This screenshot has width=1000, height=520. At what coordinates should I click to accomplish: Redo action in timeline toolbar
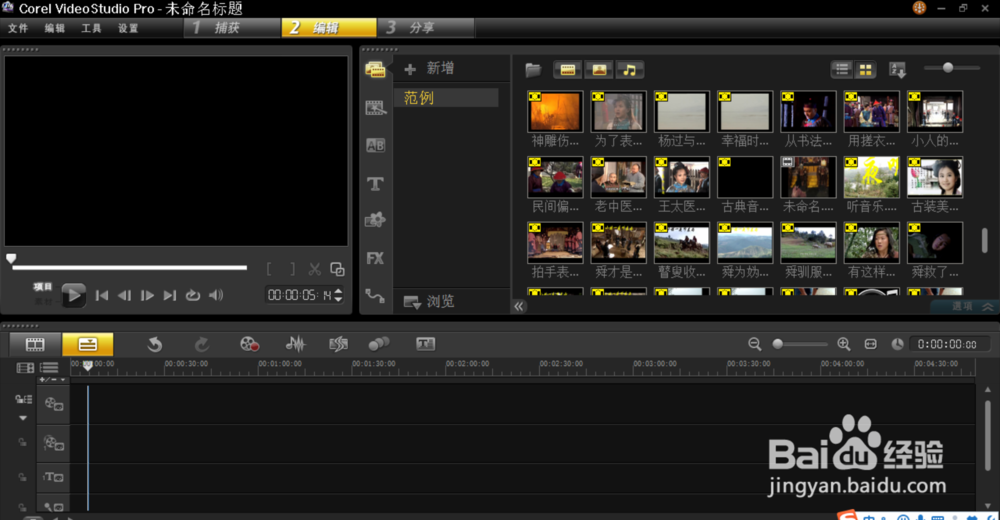click(x=202, y=345)
